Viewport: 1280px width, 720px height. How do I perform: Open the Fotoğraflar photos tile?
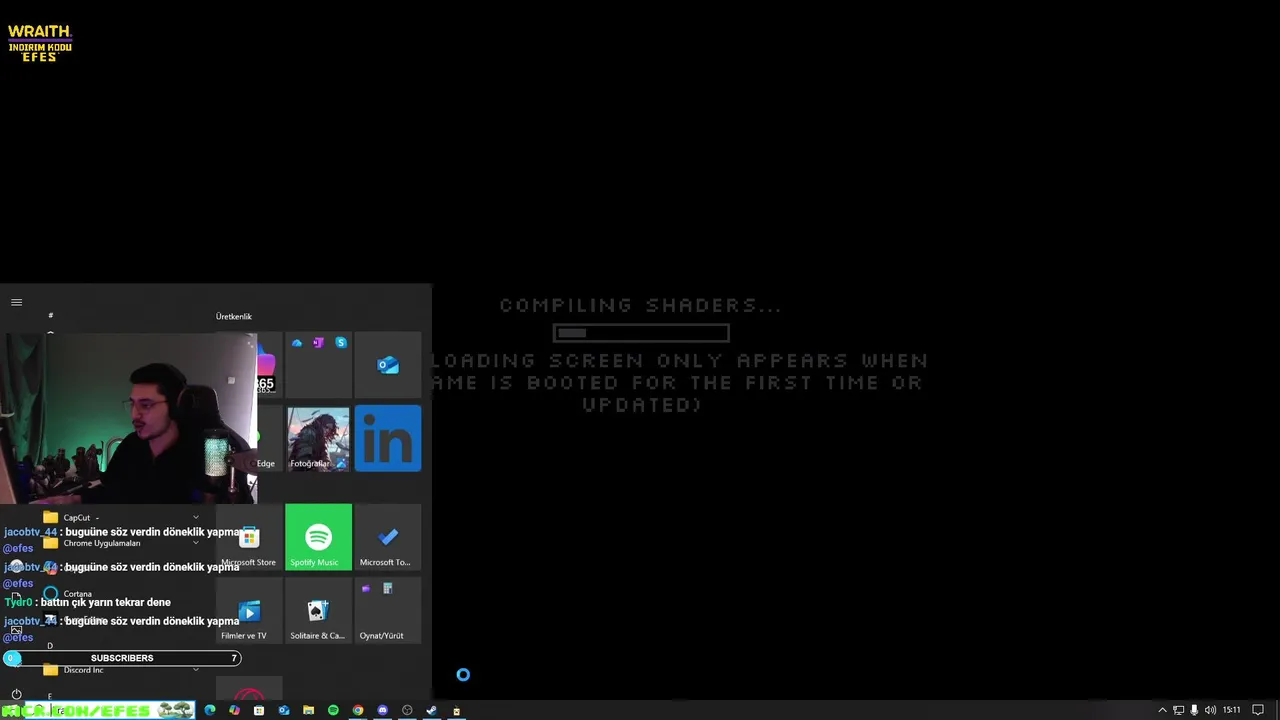tap(318, 438)
